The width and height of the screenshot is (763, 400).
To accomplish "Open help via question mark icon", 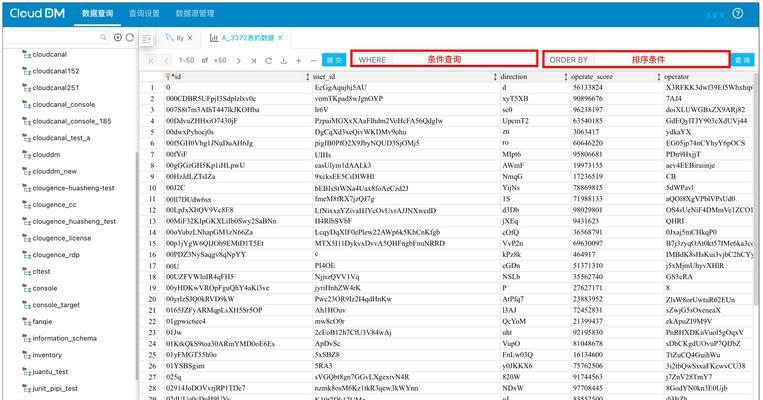I will [x=738, y=13].
